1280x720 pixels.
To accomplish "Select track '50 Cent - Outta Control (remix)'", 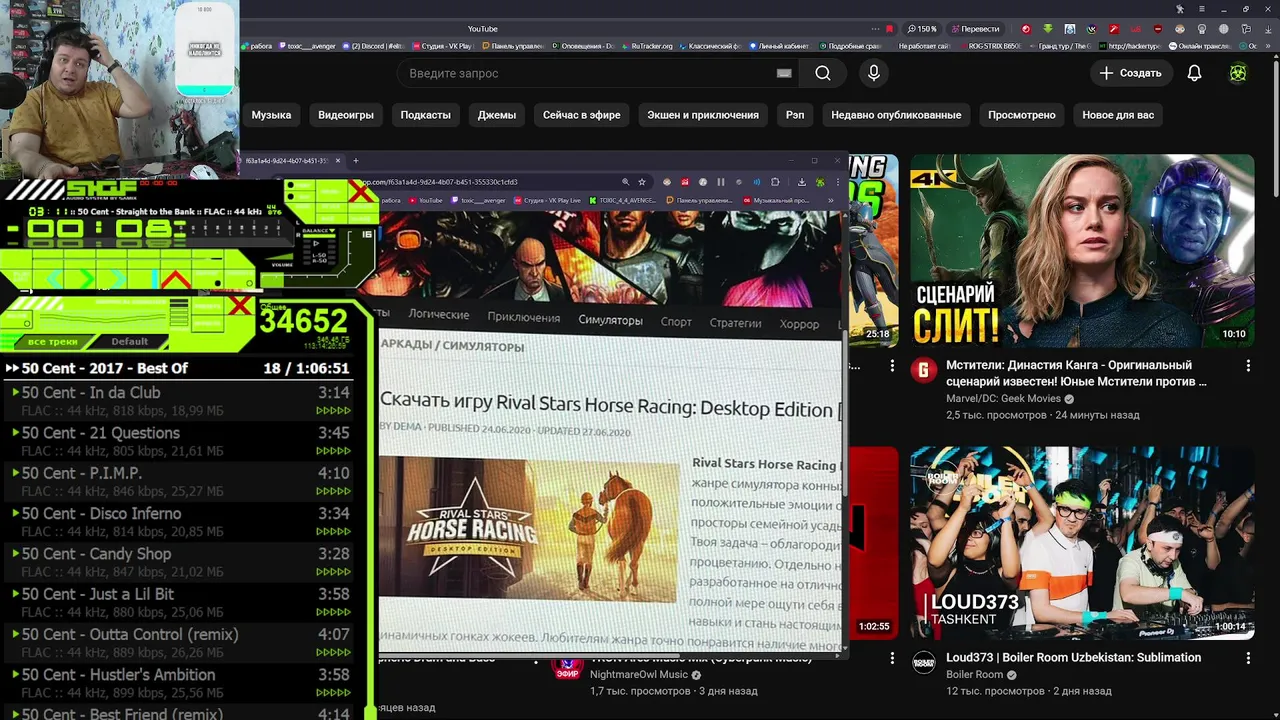I will [x=180, y=643].
